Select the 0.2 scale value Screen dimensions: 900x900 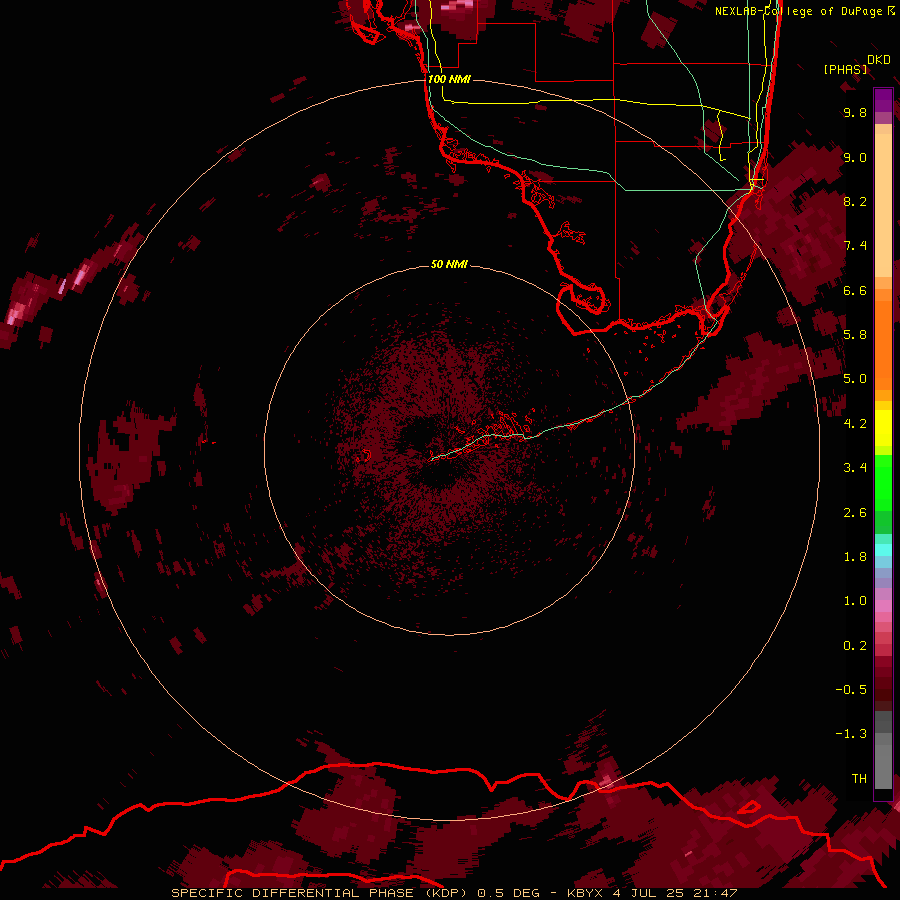tap(855, 646)
